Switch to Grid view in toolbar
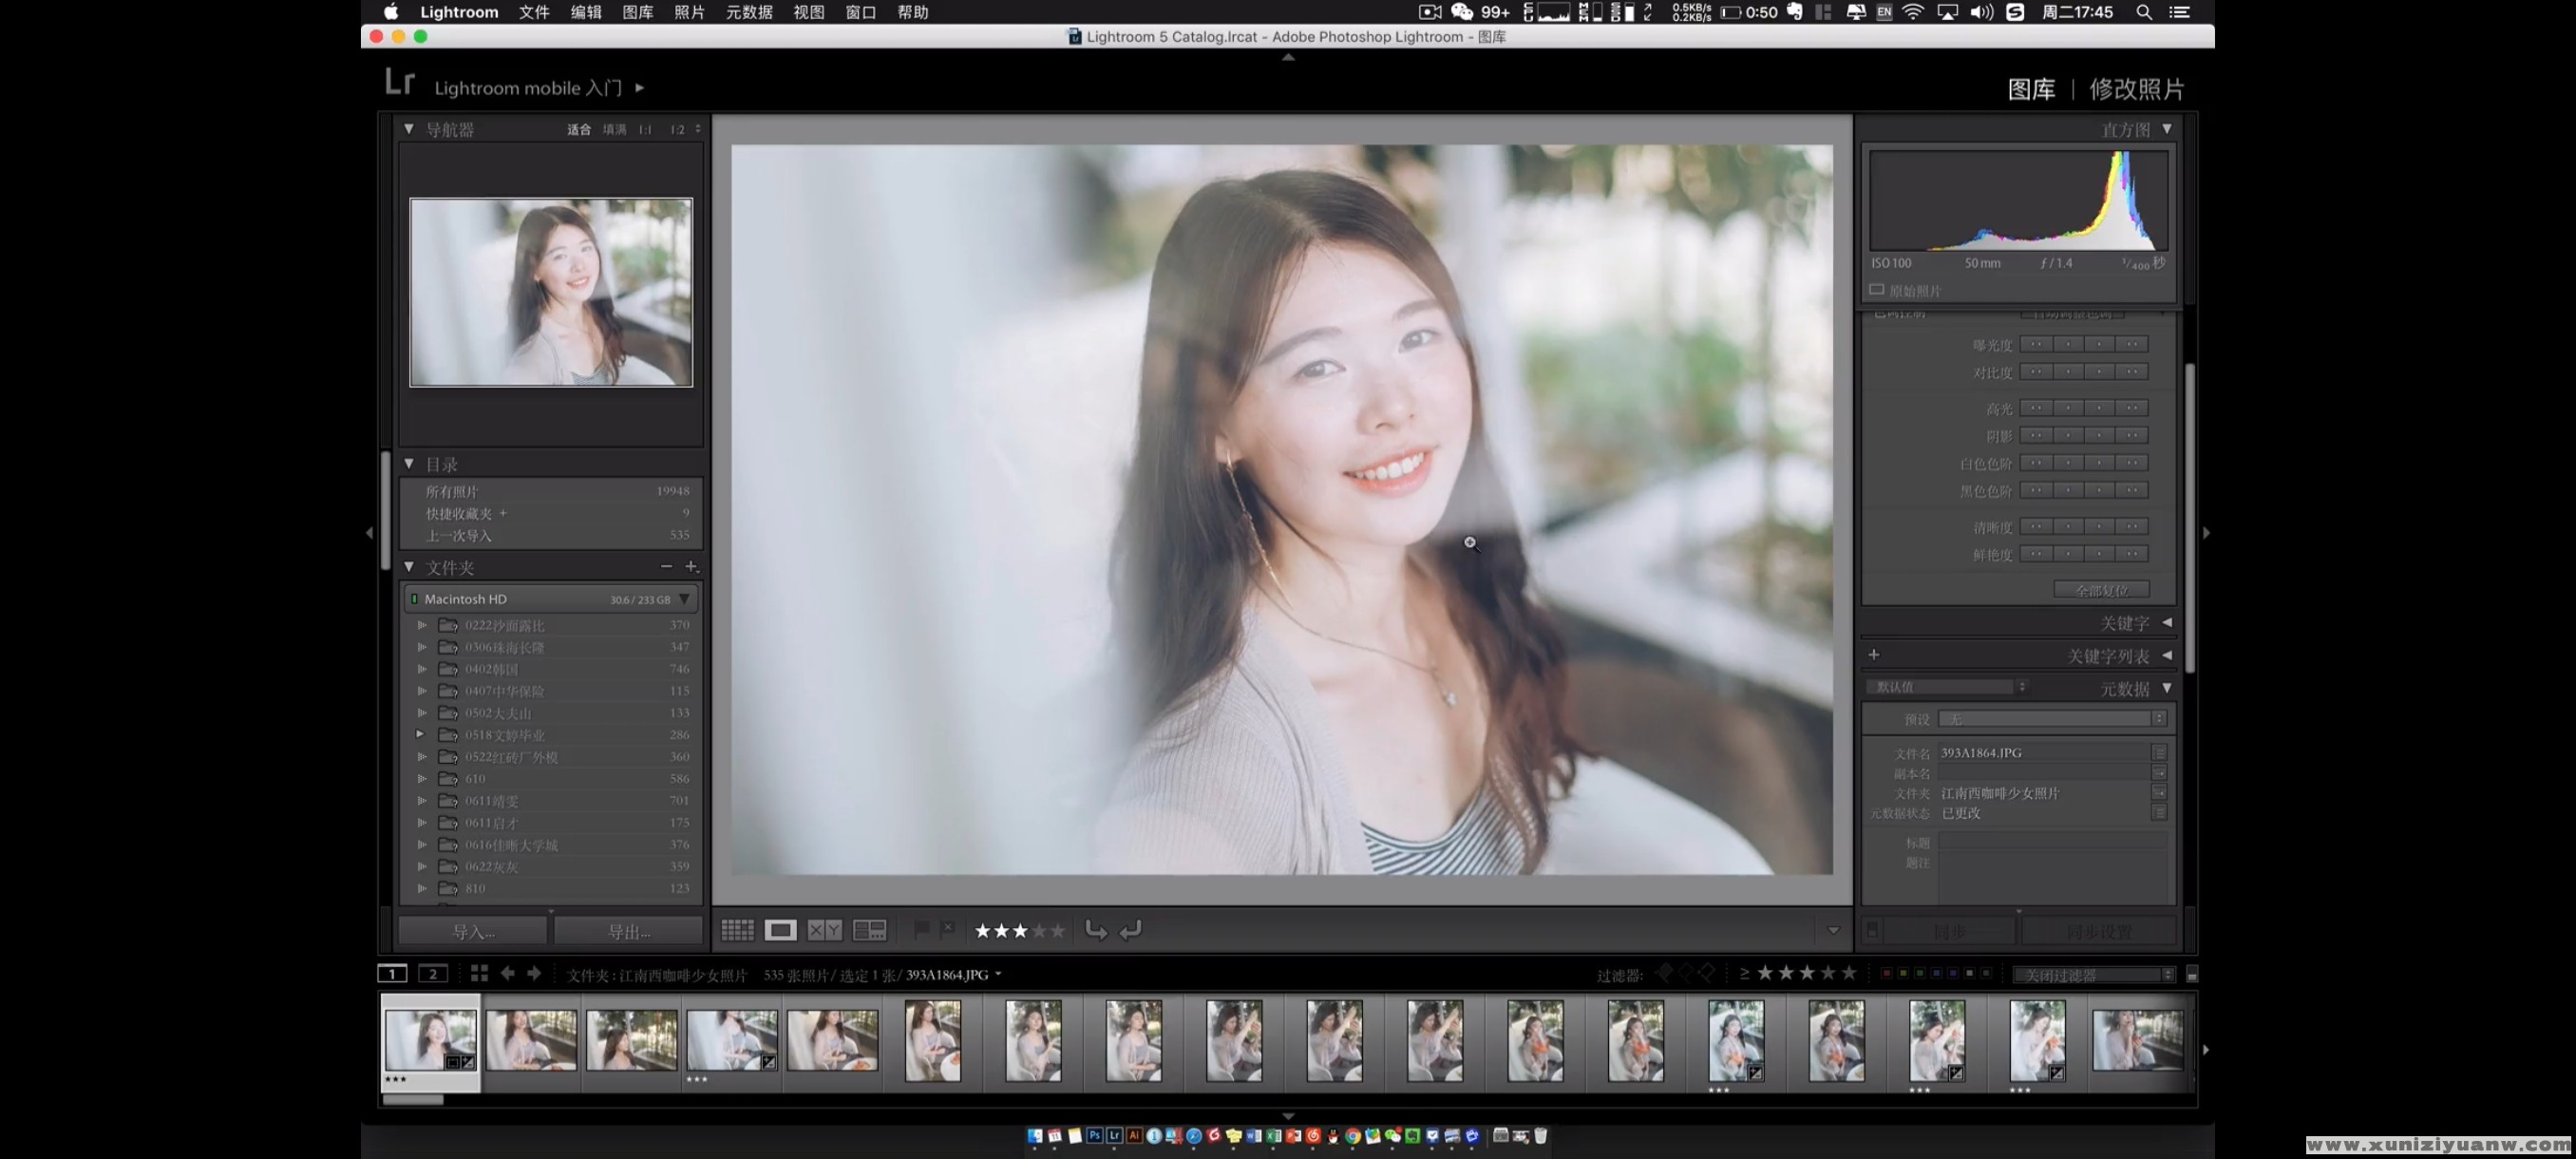The image size is (2576, 1159). (x=737, y=931)
